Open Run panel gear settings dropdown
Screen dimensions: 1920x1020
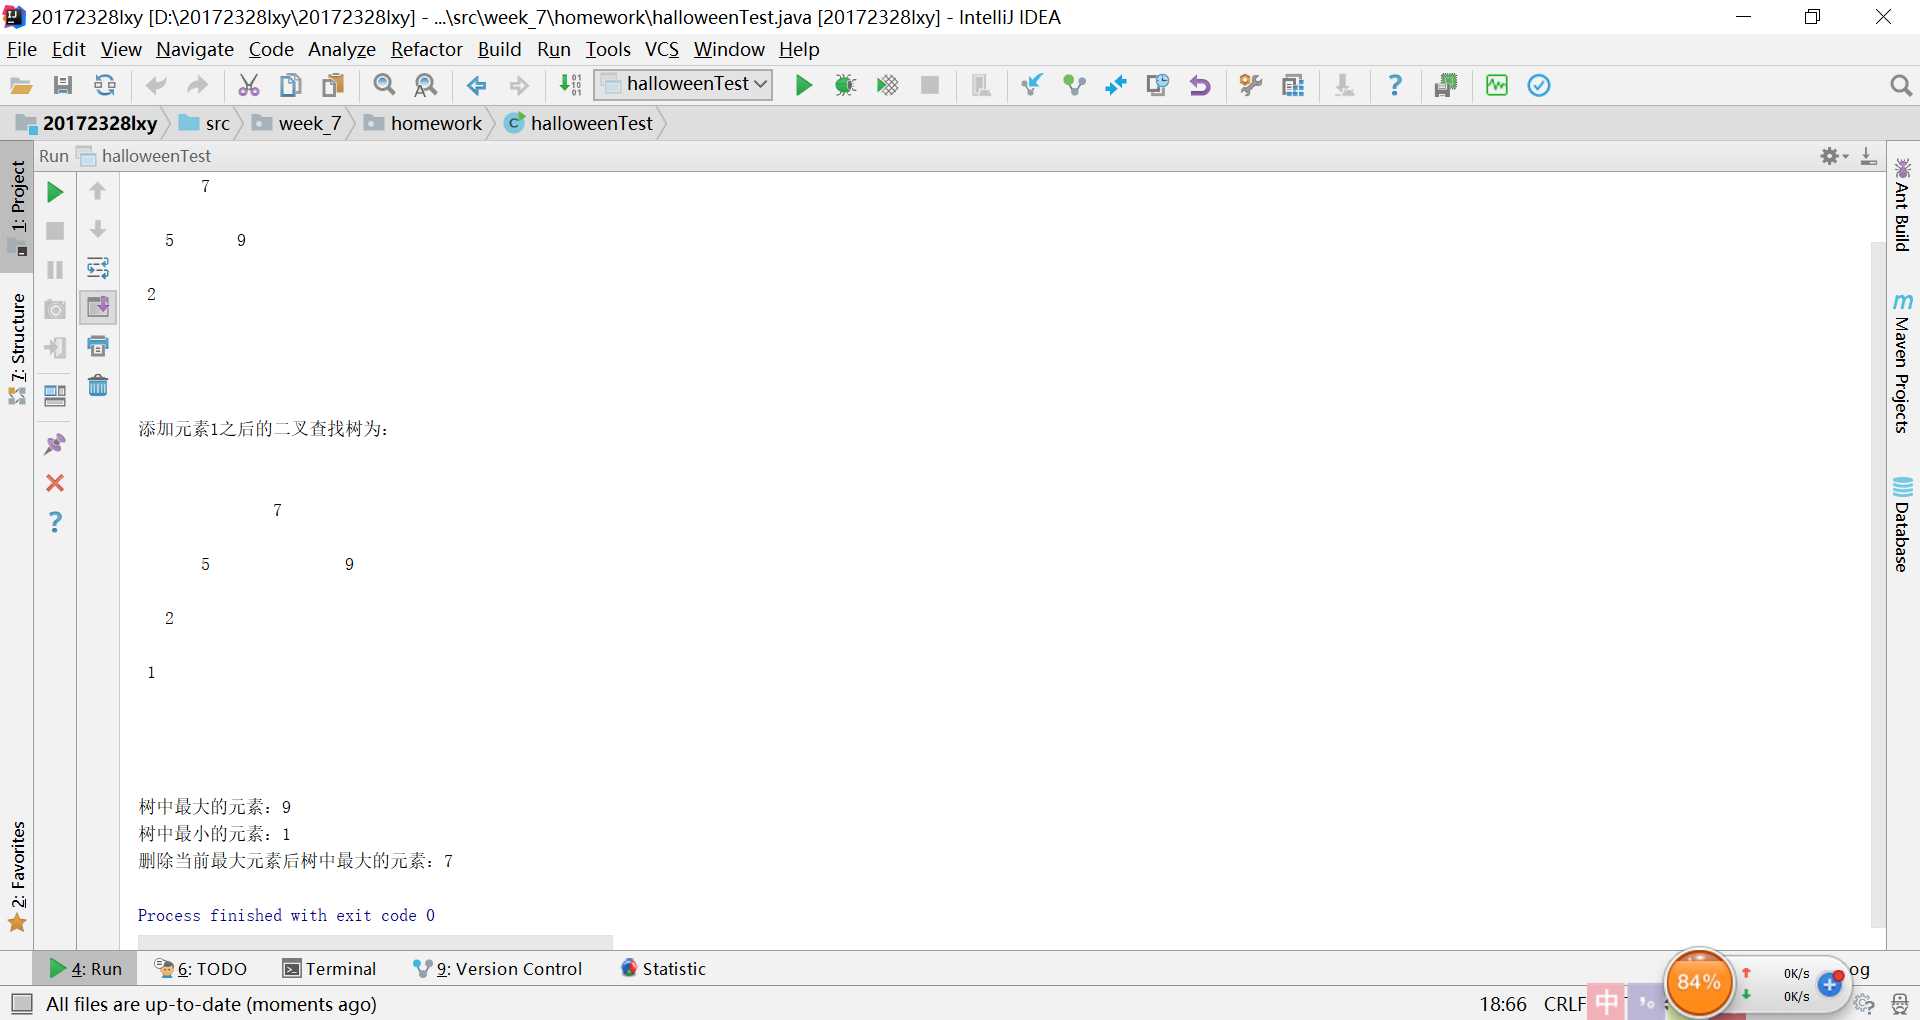tap(1833, 156)
